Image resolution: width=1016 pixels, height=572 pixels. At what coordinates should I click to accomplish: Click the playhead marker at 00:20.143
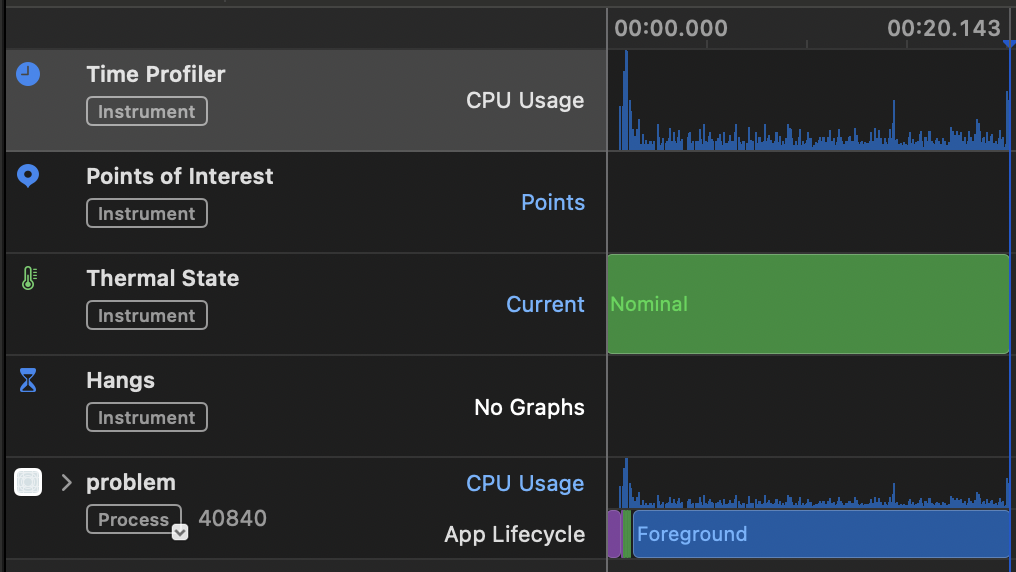coord(1009,44)
